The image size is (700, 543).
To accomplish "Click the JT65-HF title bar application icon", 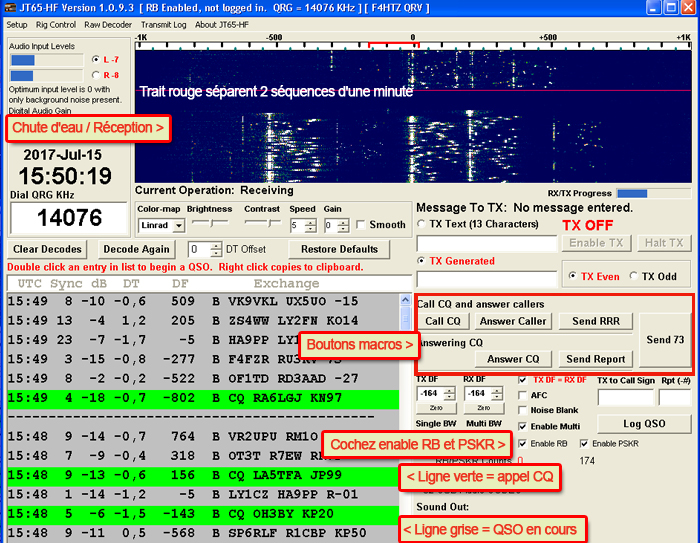I will pyautogui.click(x=9, y=8).
